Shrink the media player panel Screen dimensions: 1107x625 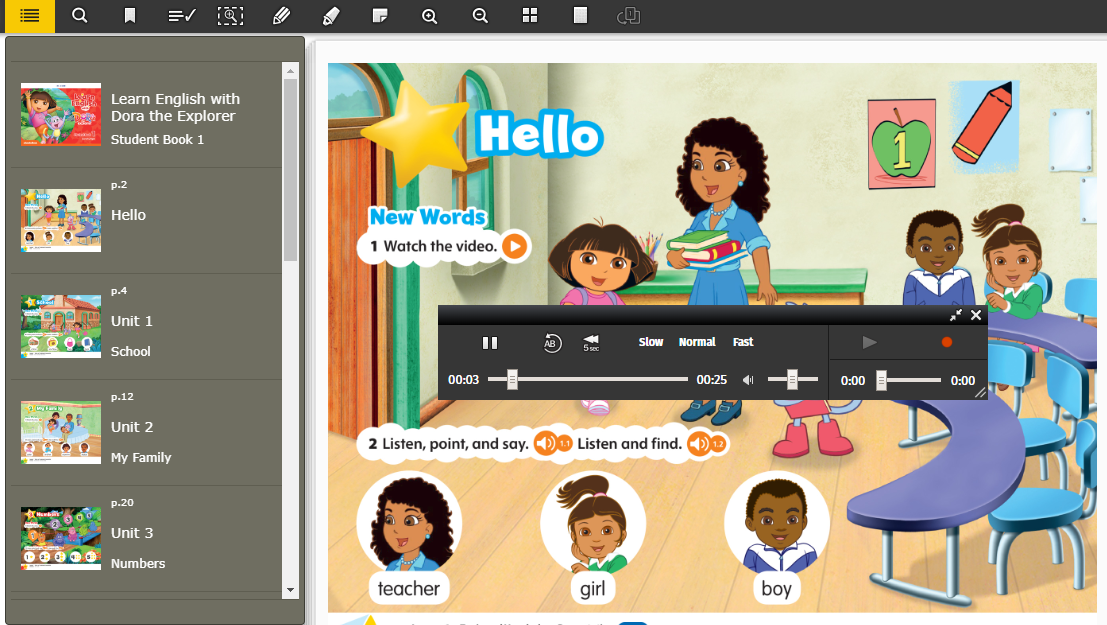pos(956,315)
